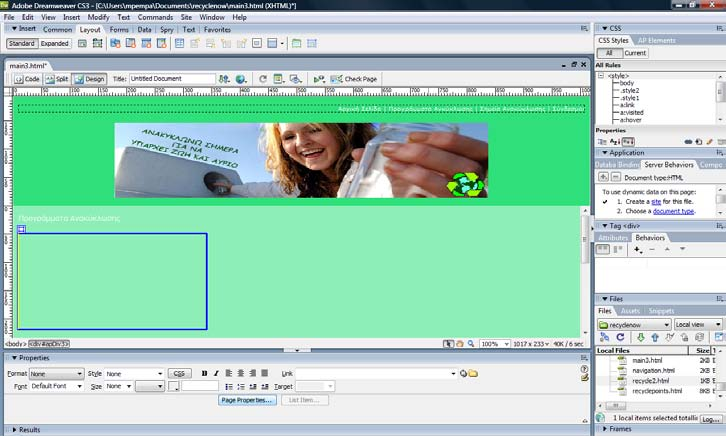
Task: Click Get Files green down arrow
Action: pos(640,337)
